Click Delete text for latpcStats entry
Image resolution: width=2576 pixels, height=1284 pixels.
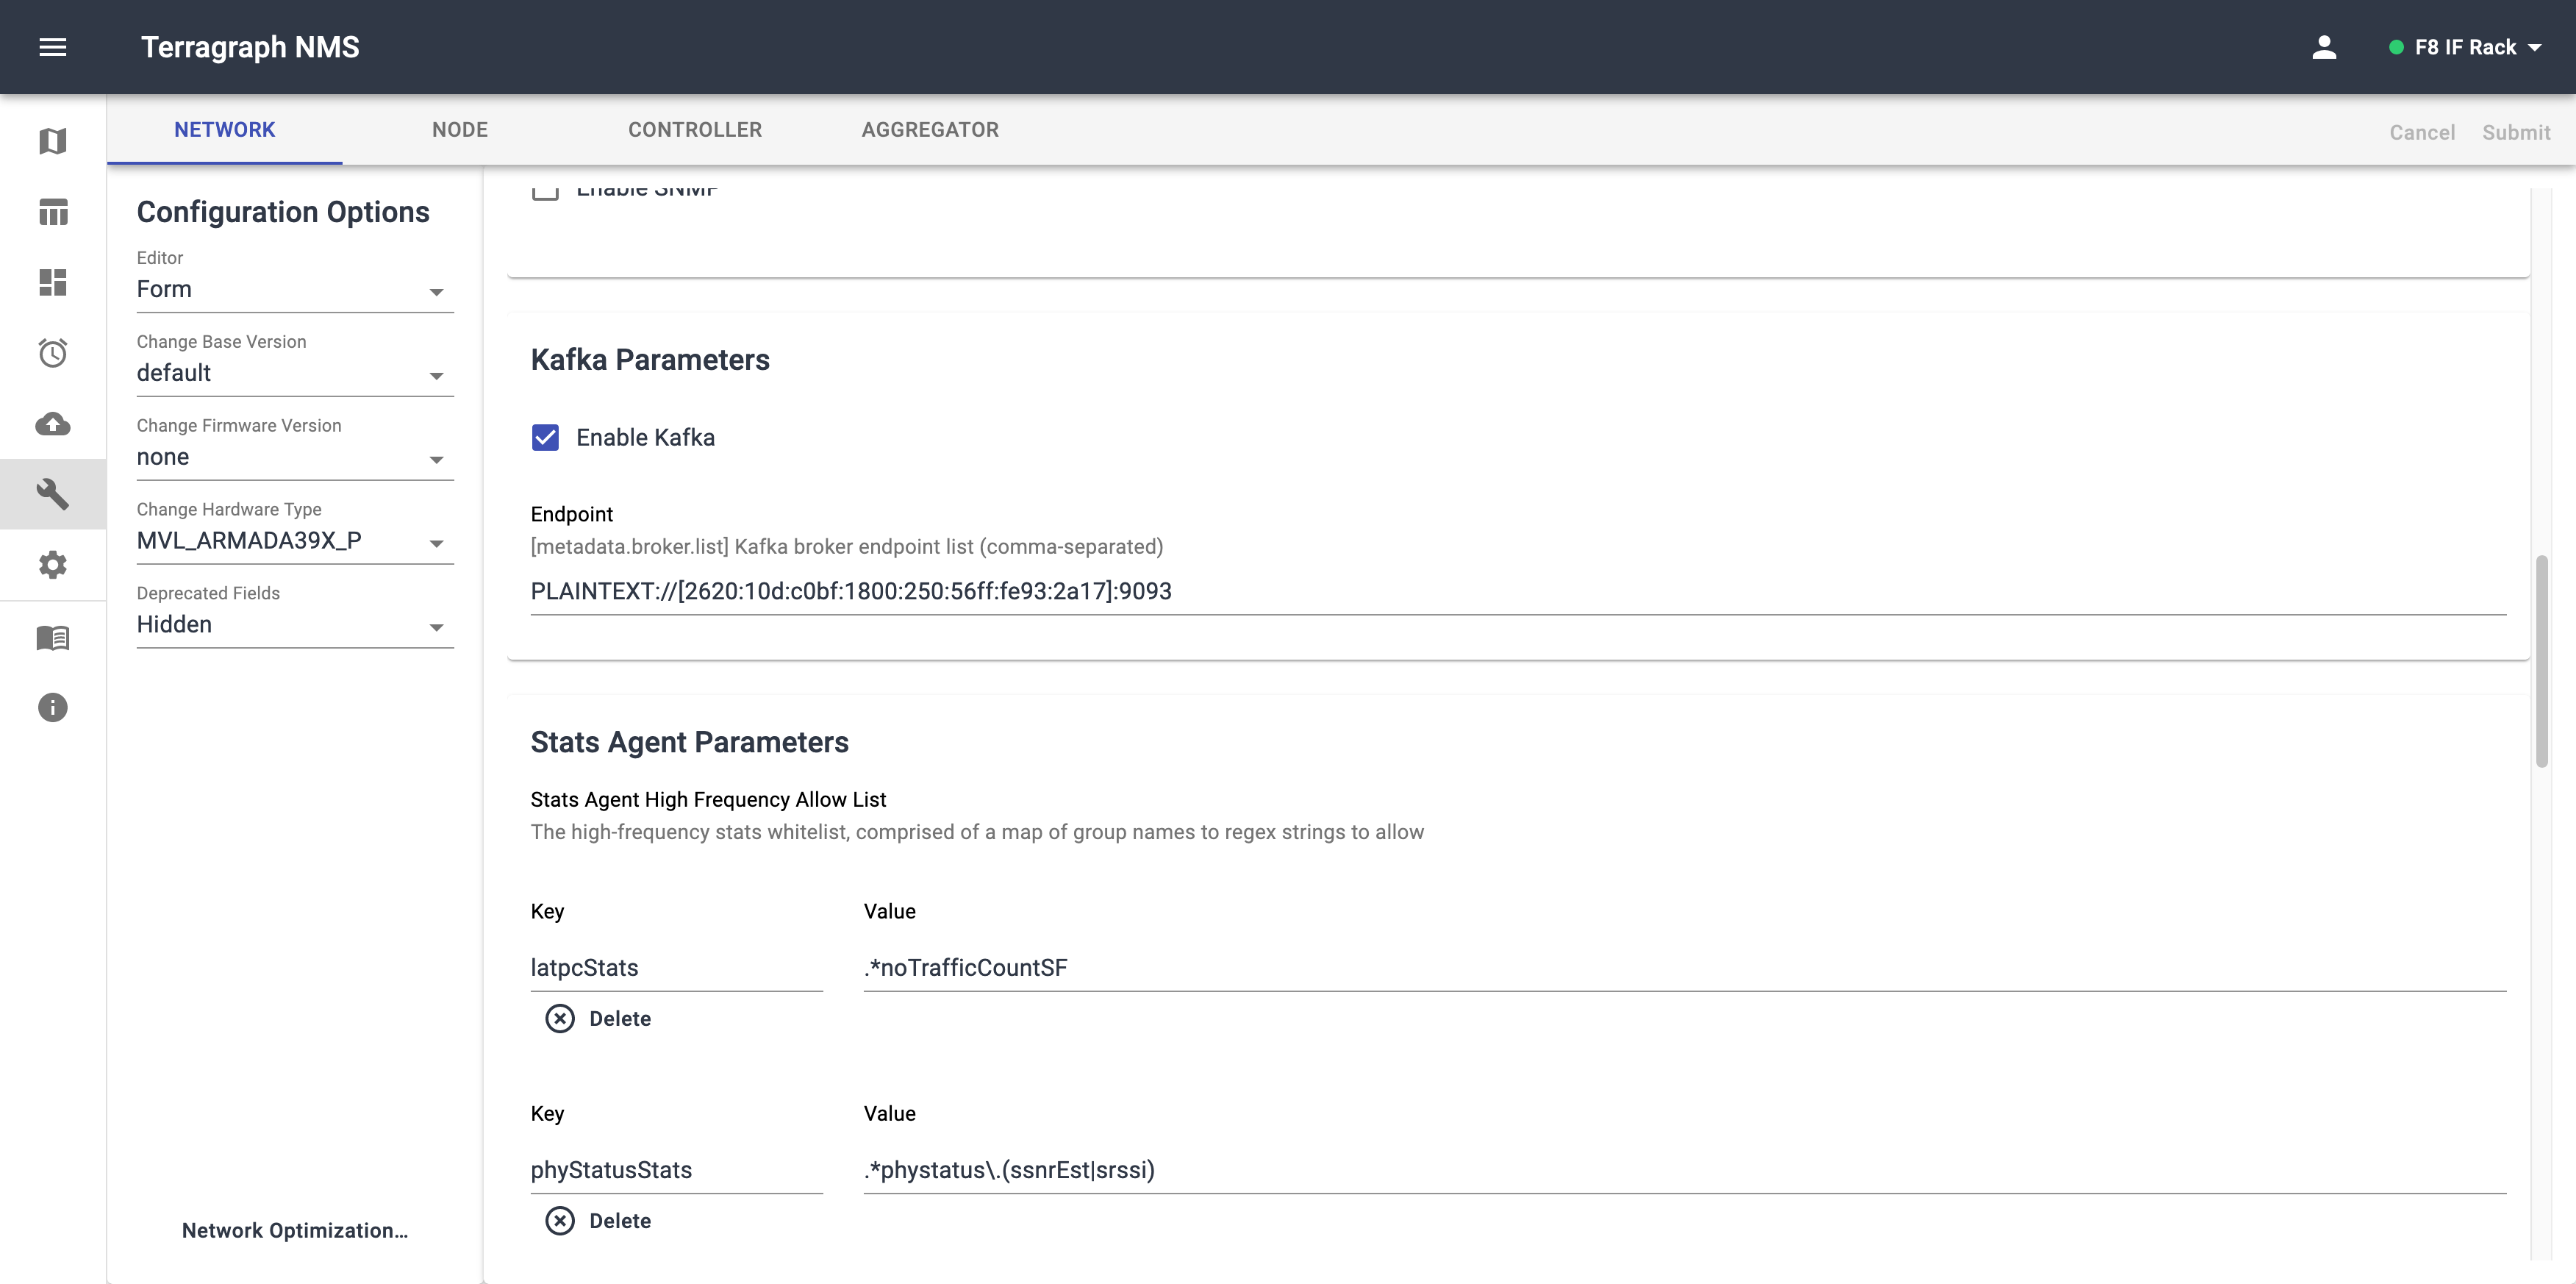coord(620,1019)
